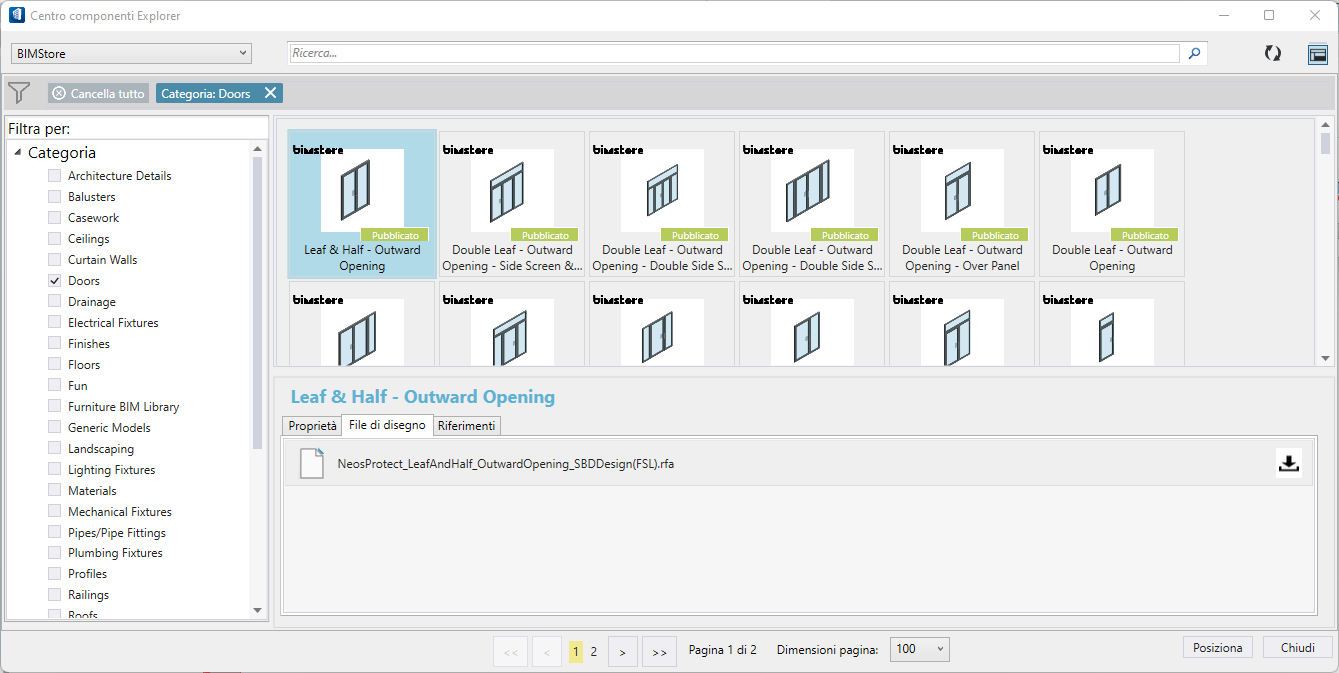Open the Riferimenti tab

pyautogui.click(x=466, y=426)
